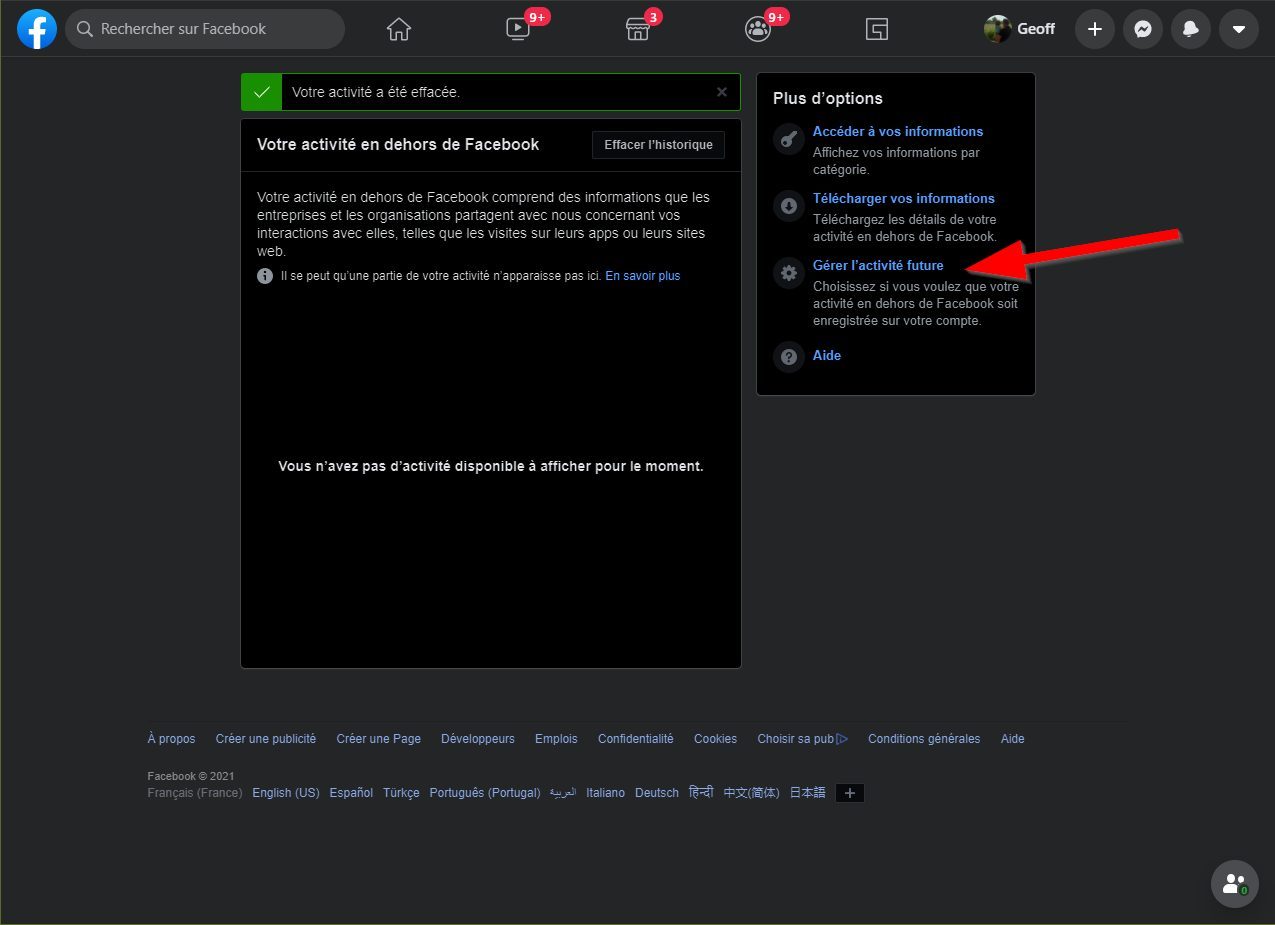
Task: Switch language to Chinese simplified
Action: [x=752, y=793]
